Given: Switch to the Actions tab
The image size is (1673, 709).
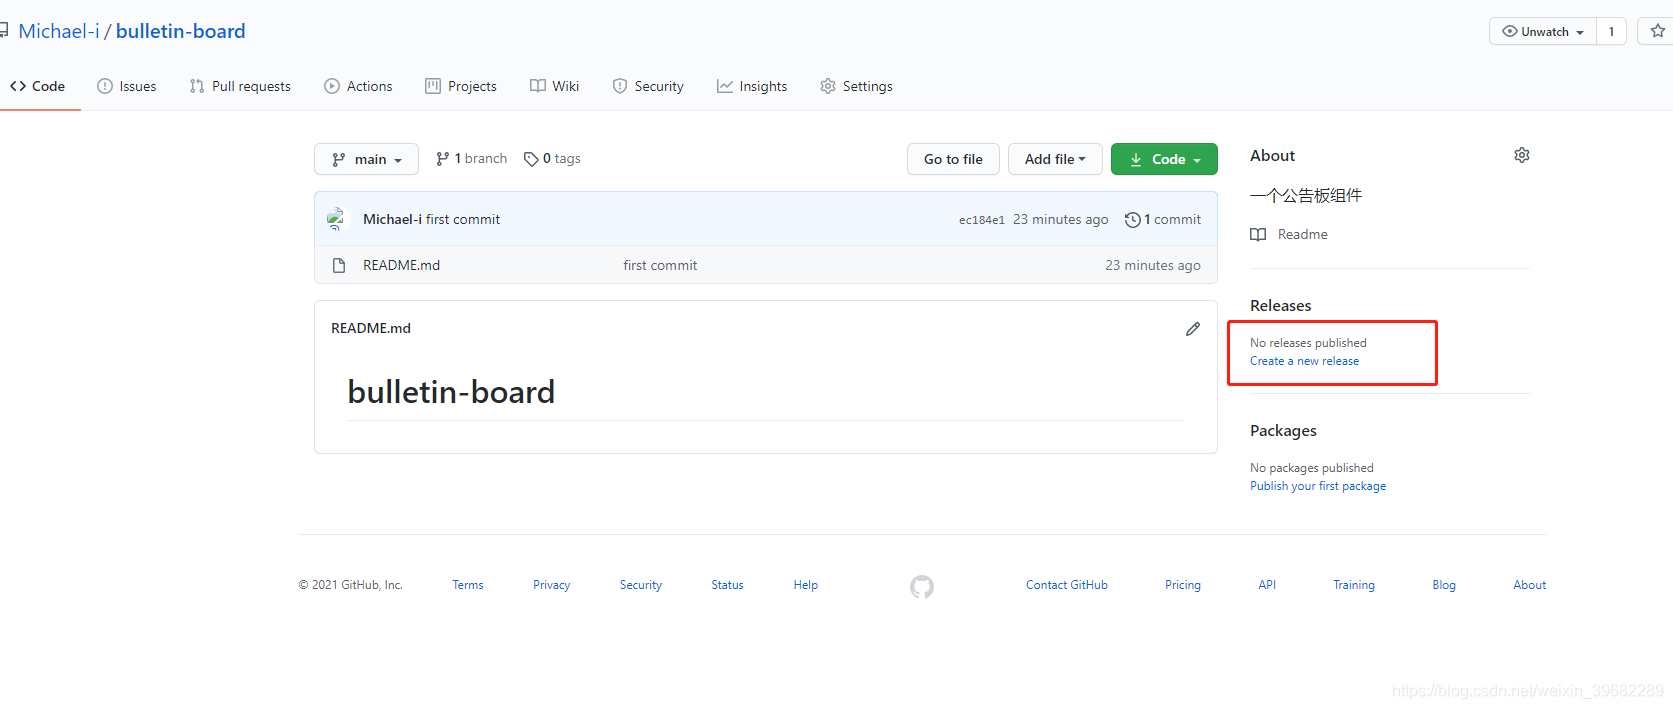Looking at the screenshot, I should [x=358, y=86].
